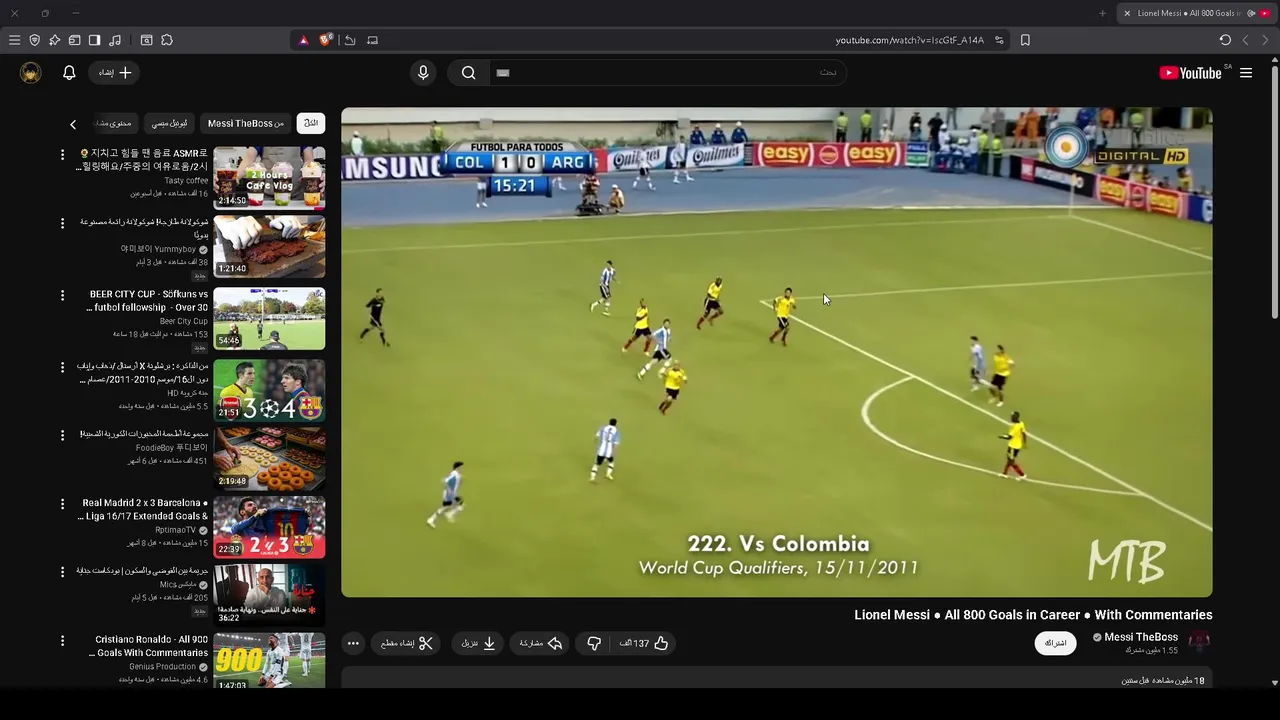Click the Brave Rewards triangle icon
Image resolution: width=1280 pixels, height=720 pixels.
click(x=304, y=40)
